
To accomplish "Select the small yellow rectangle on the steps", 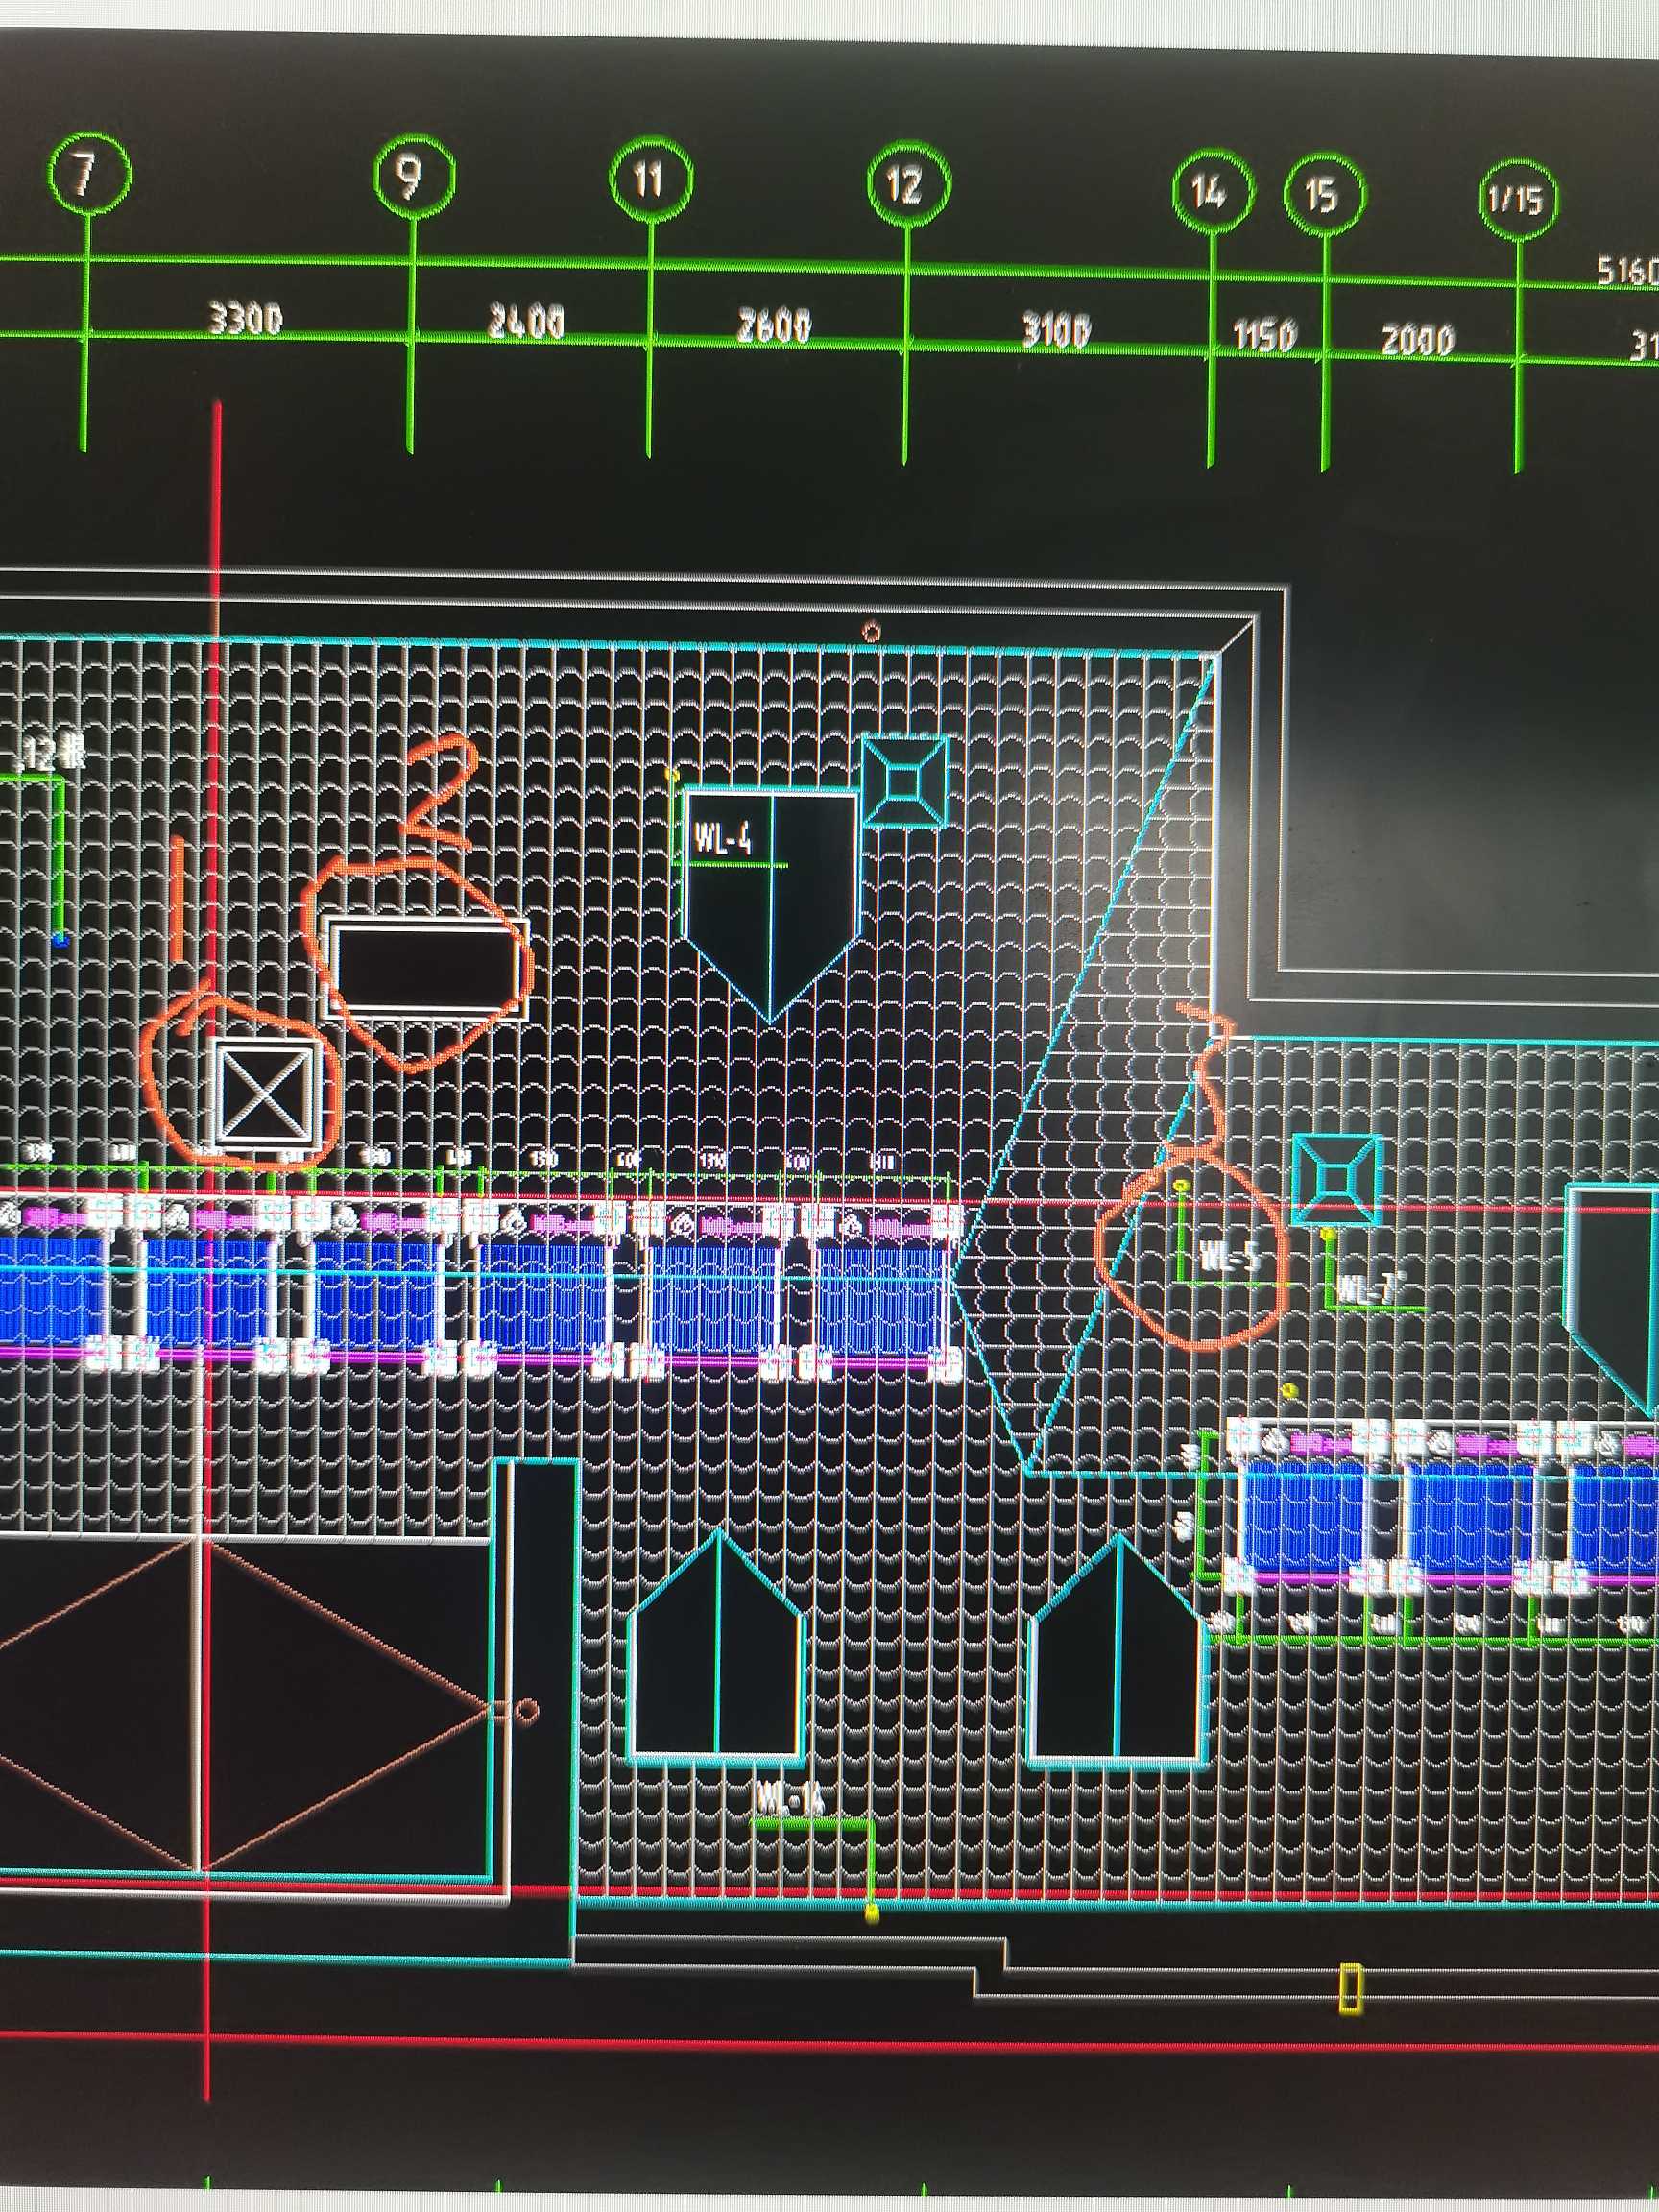I will point(1350,1989).
